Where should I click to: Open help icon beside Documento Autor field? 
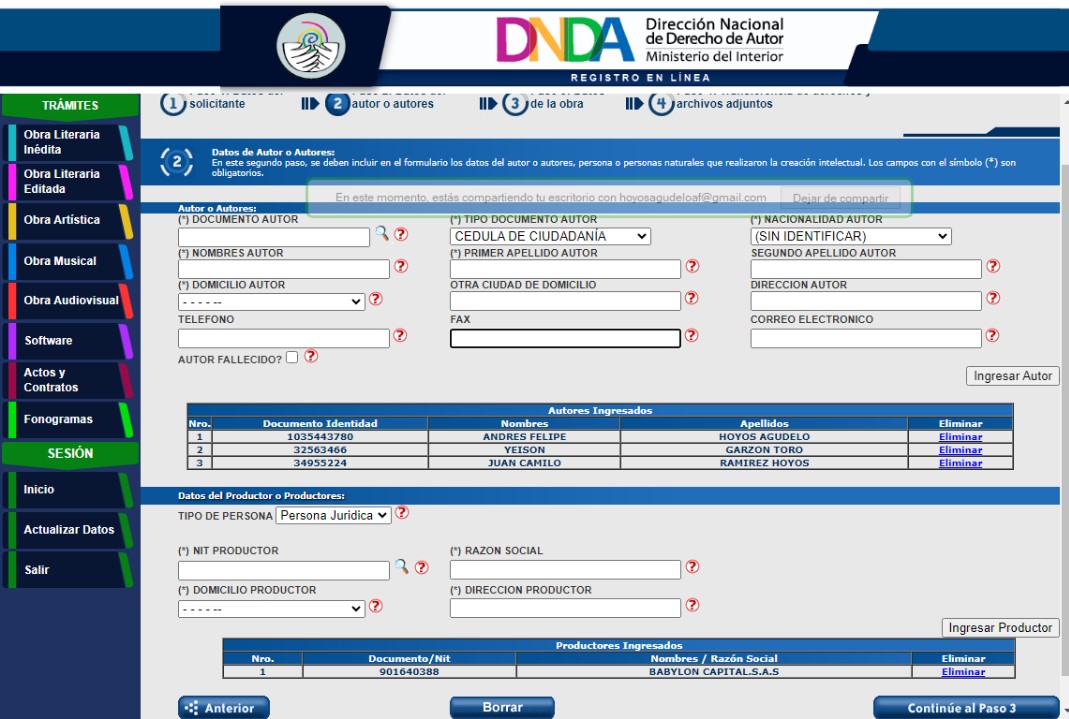click(x=401, y=234)
